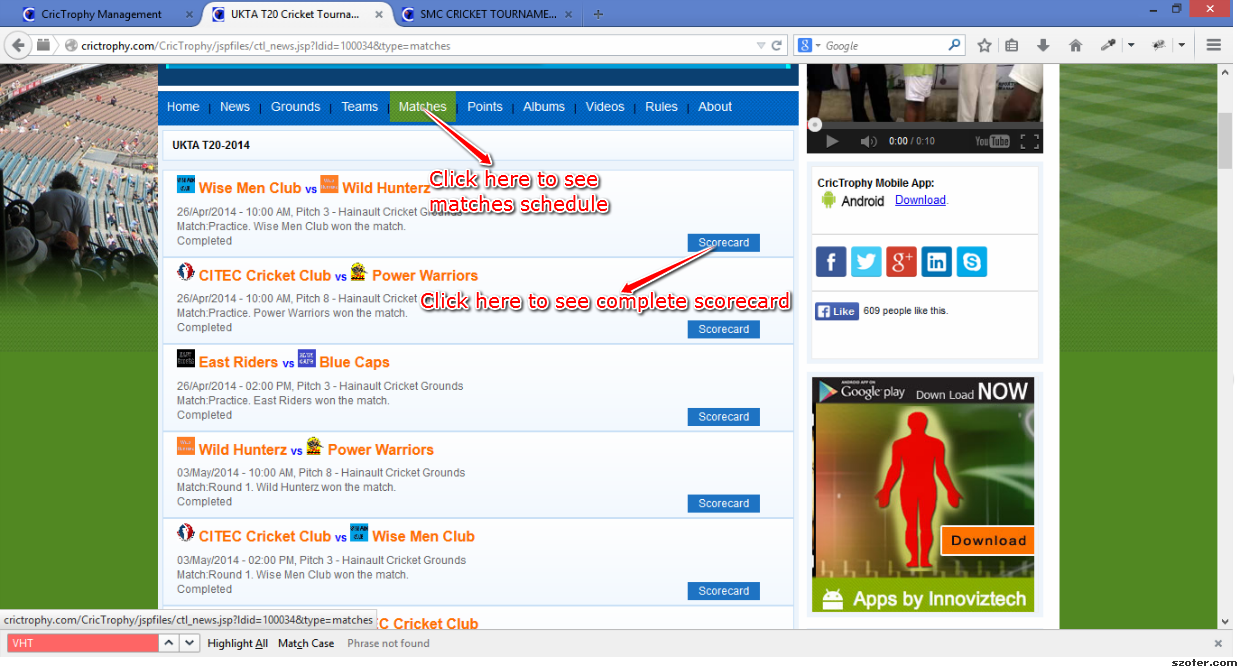Click the Skype icon

972,262
